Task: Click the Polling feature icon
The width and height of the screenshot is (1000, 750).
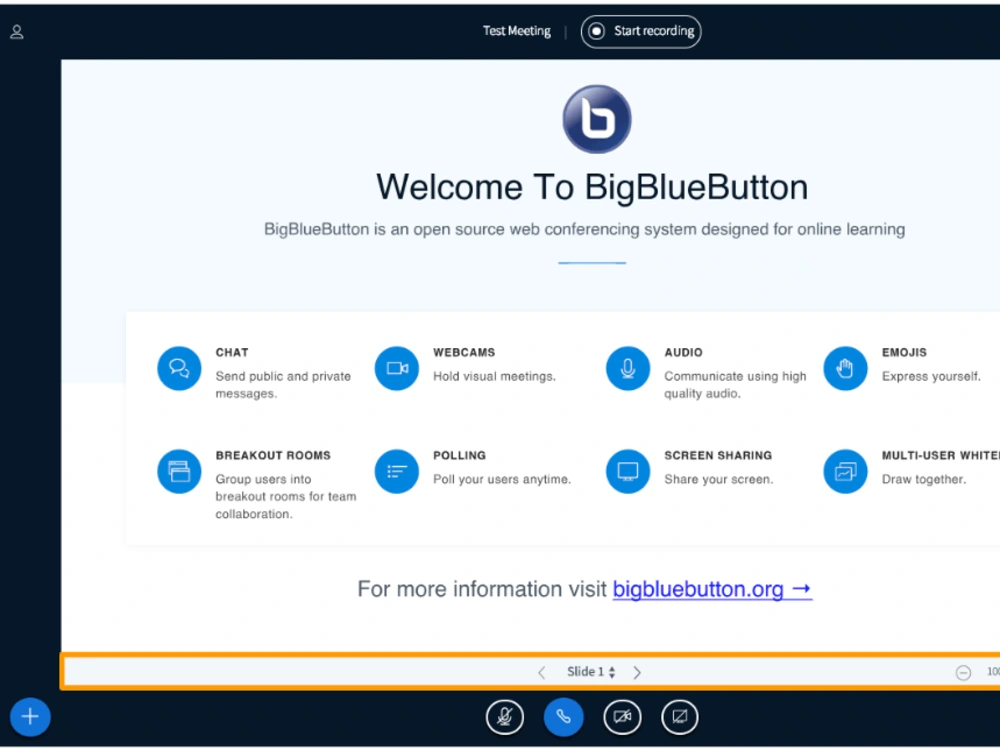Action: (397, 471)
